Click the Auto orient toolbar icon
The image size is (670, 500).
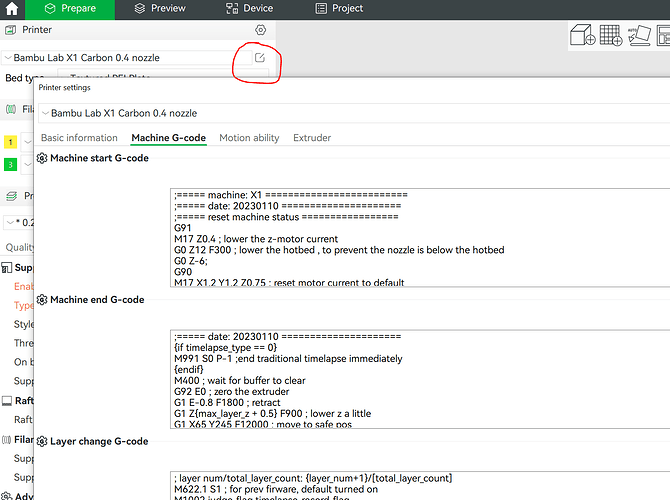point(639,35)
